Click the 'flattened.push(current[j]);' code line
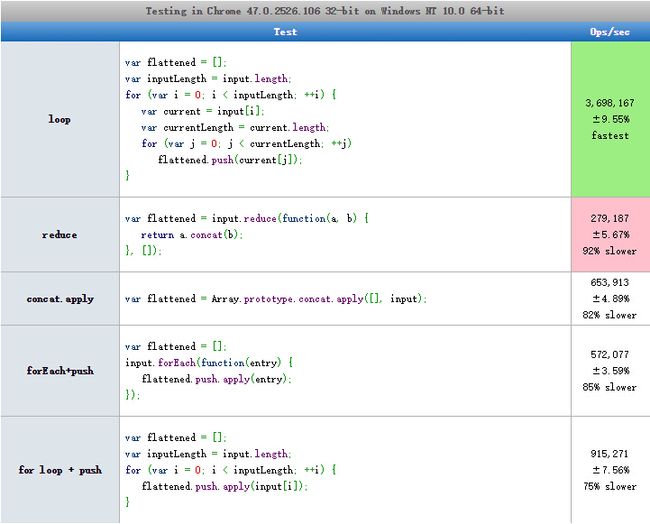The width and height of the screenshot is (650, 524). [x=230, y=160]
